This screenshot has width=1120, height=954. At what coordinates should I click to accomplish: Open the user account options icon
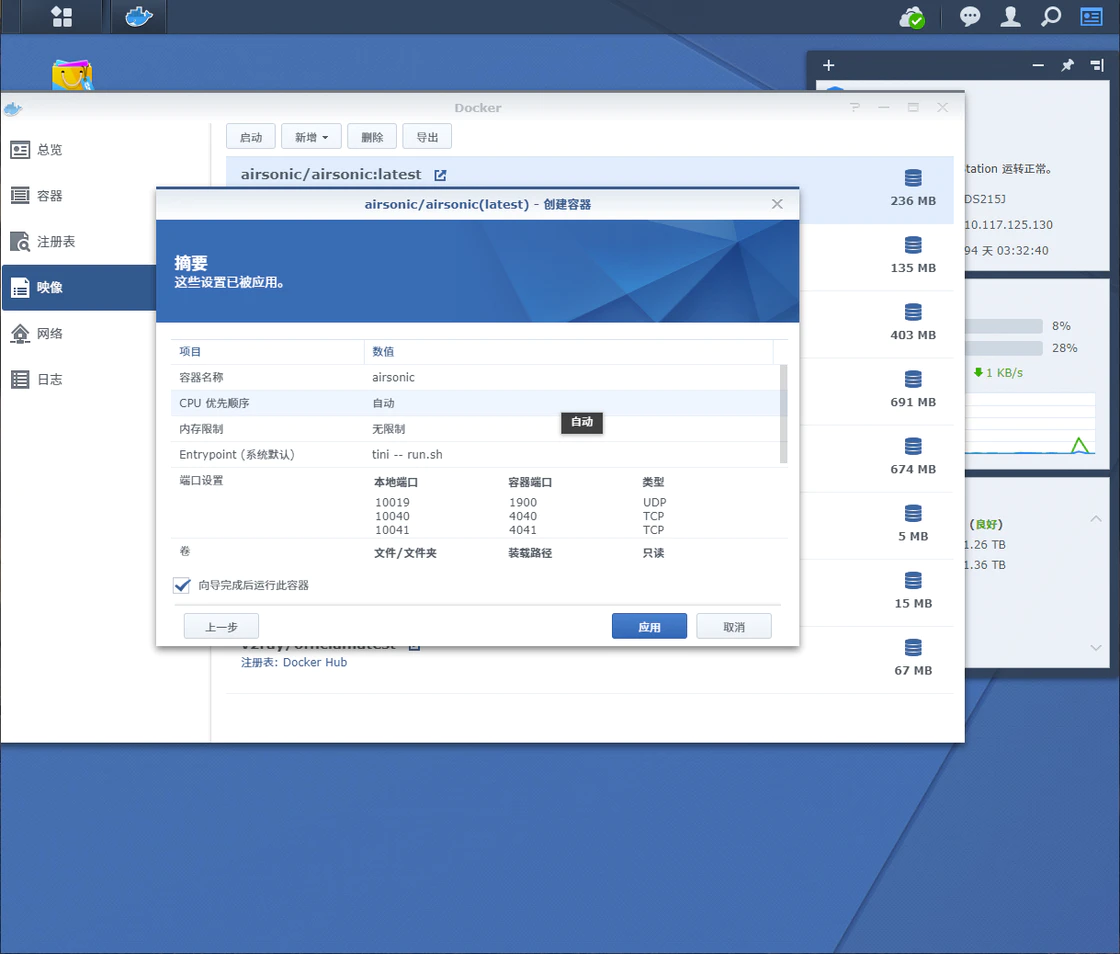pyautogui.click(x=1011, y=17)
